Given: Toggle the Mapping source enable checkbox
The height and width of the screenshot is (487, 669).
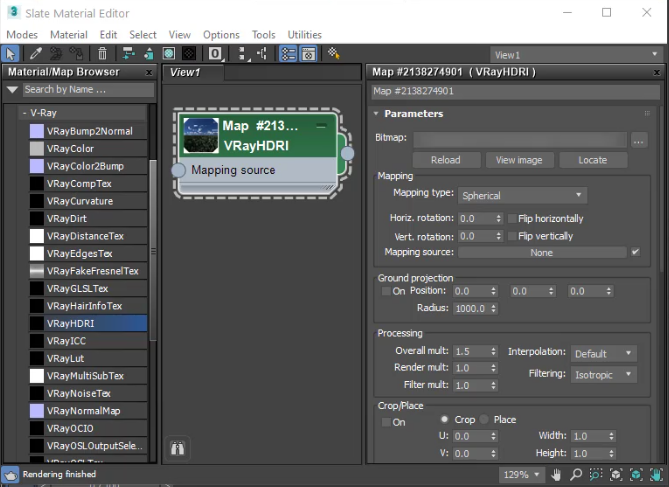Looking at the screenshot, I should click(x=635, y=252).
